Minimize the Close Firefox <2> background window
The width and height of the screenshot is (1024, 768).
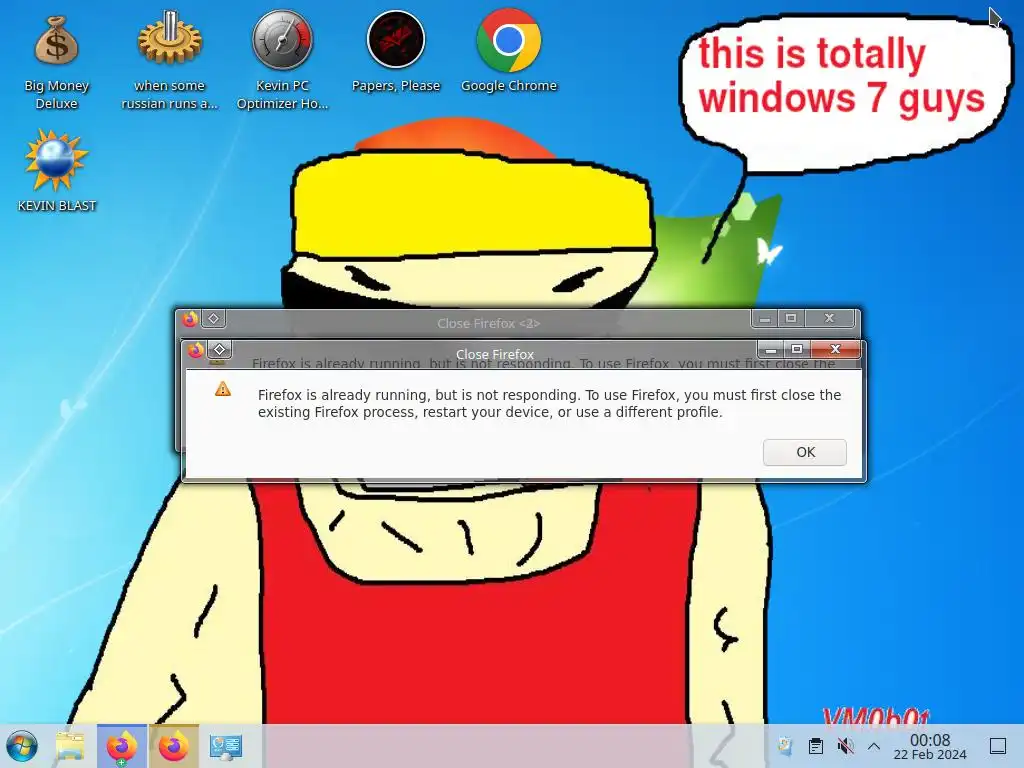click(x=765, y=318)
